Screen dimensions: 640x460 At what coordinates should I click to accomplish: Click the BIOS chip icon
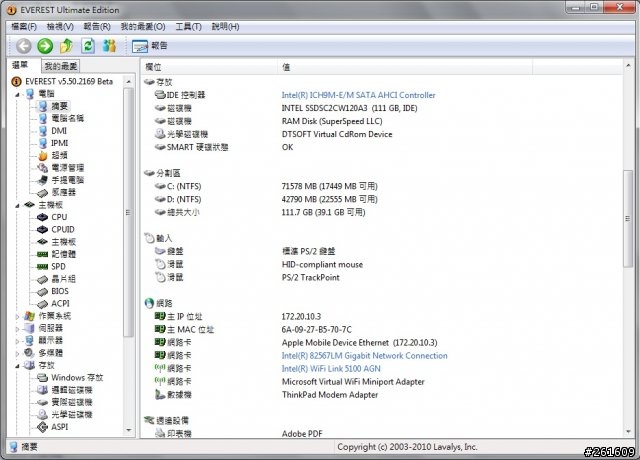click(x=42, y=291)
